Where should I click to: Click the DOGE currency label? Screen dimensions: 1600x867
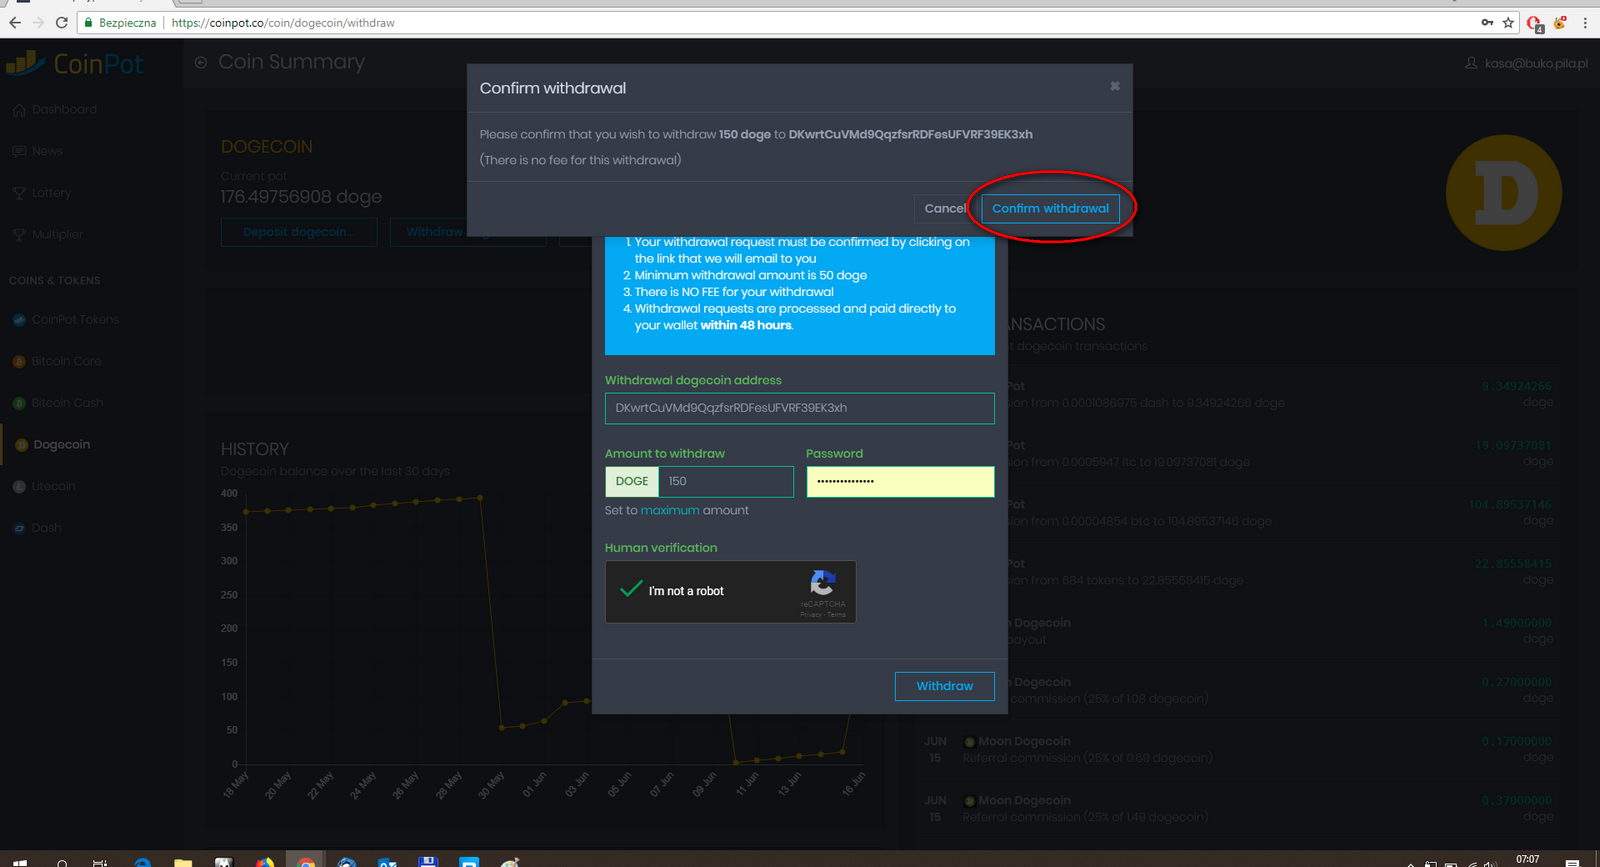click(632, 482)
